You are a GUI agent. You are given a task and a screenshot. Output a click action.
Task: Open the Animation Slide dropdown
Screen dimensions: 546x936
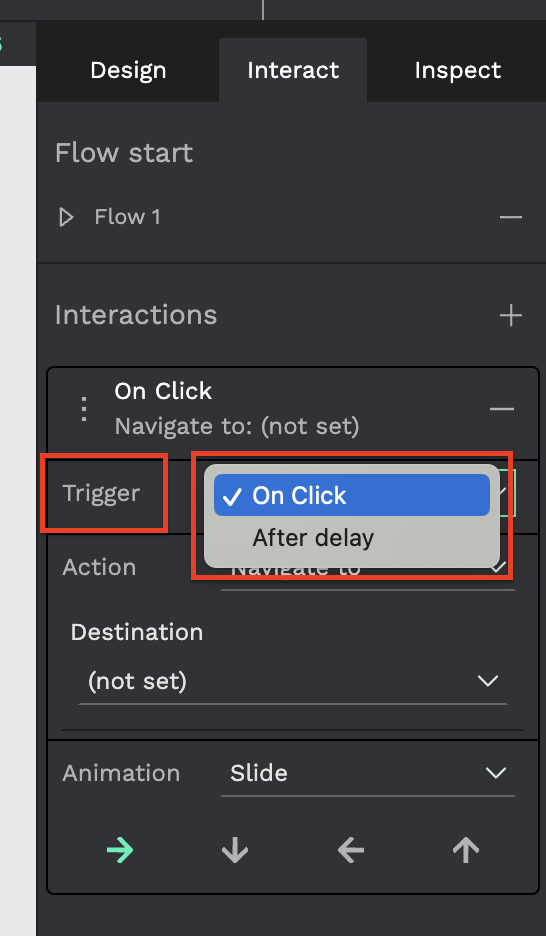coord(368,774)
